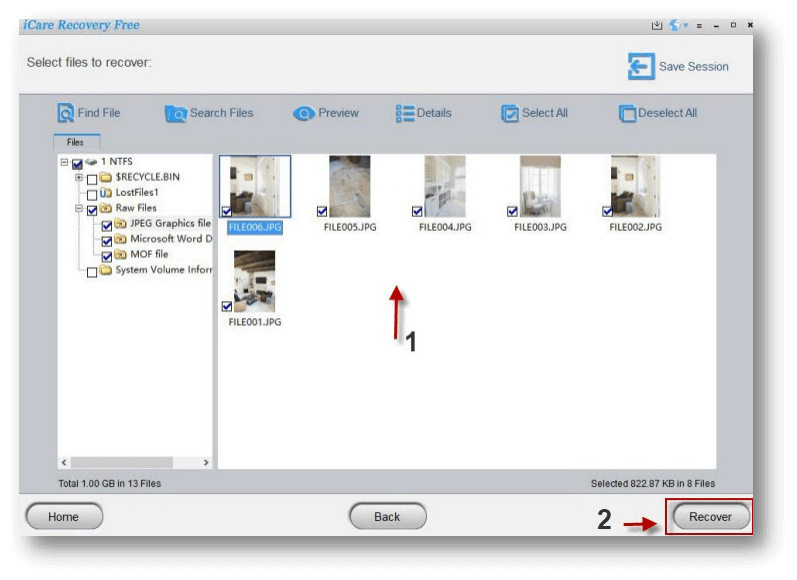Click the NTFS drive icon
Screen dimensions: 797x580
coord(91,162)
